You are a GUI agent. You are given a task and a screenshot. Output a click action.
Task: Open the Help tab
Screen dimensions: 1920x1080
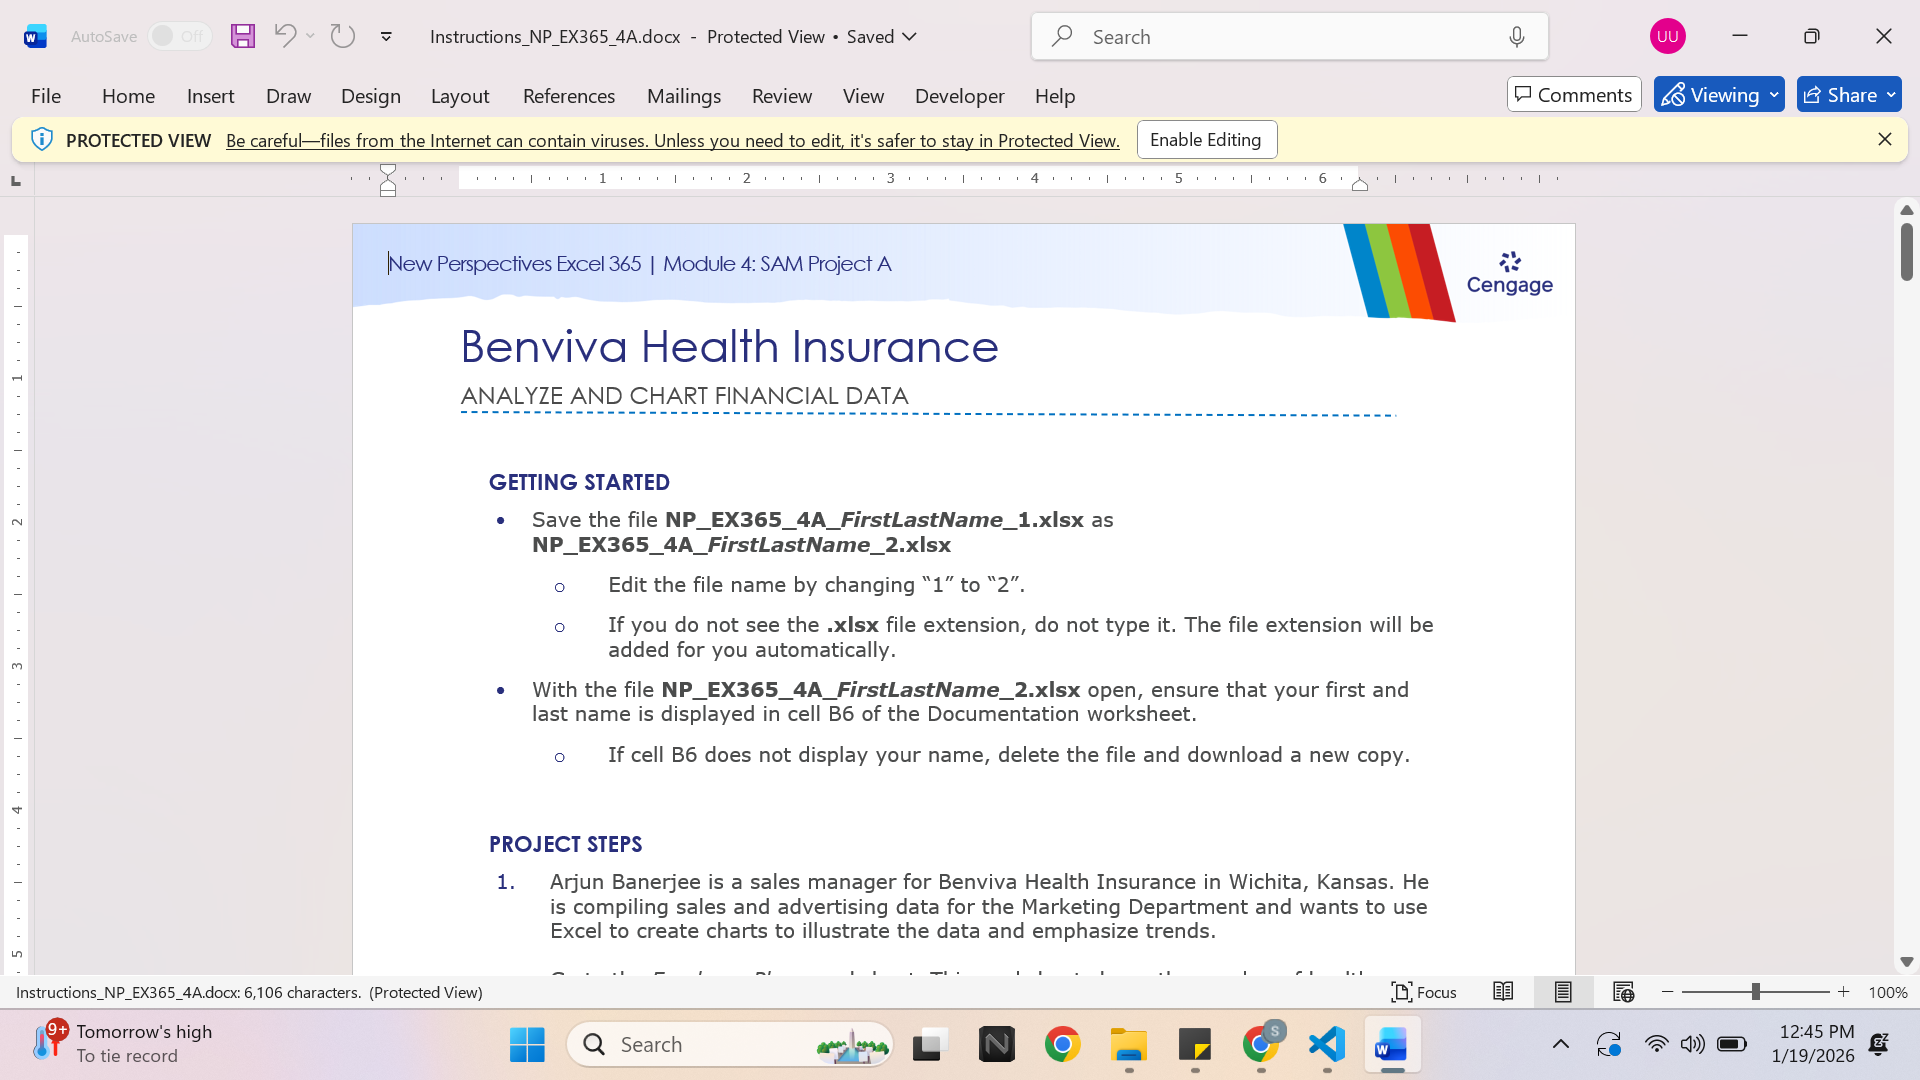[1055, 96]
